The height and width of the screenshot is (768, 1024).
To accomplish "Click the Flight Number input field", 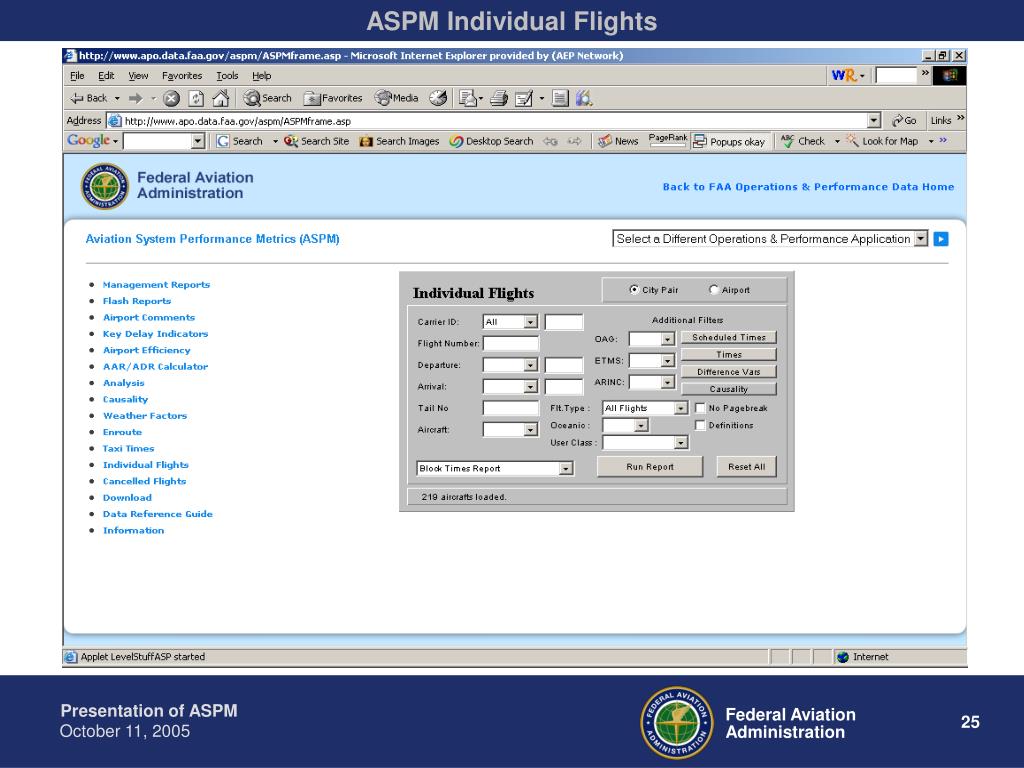I will [511, 344].
